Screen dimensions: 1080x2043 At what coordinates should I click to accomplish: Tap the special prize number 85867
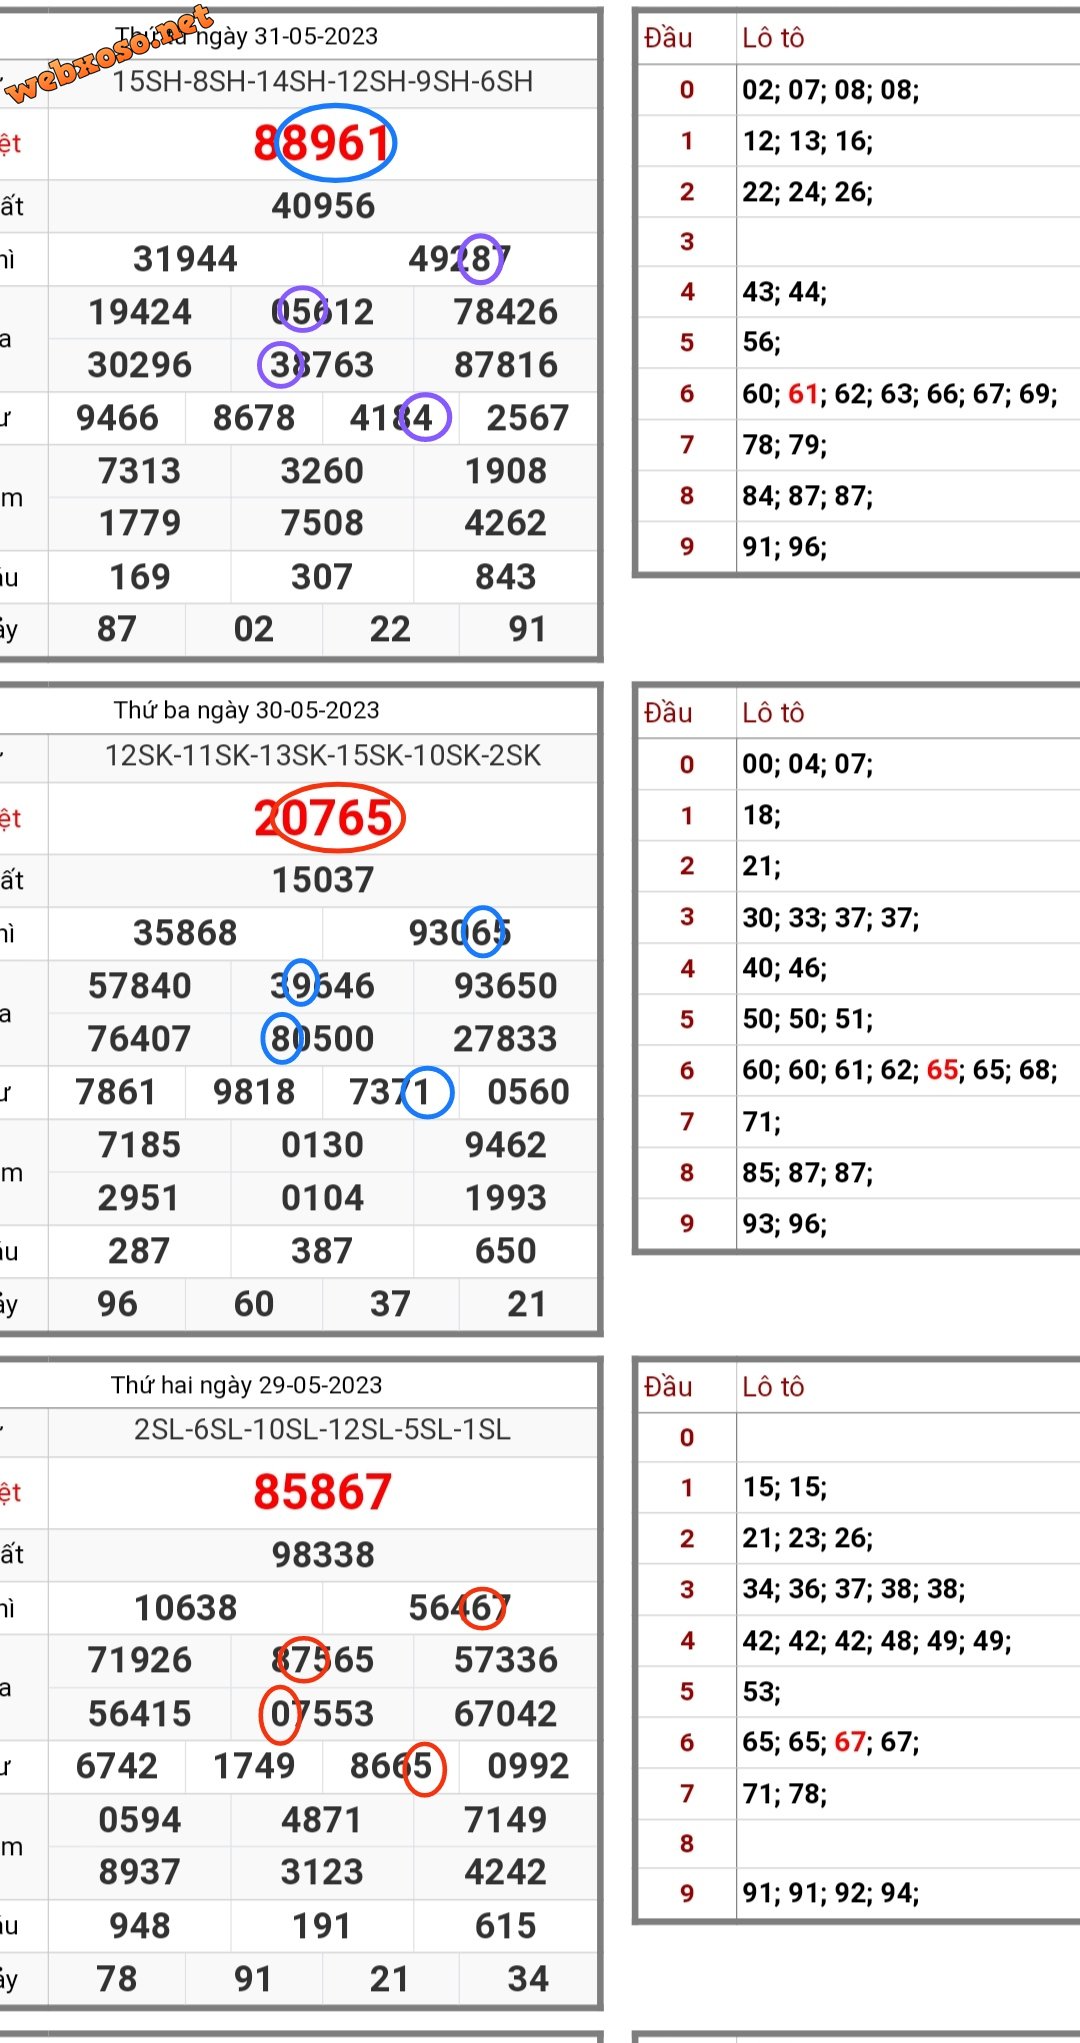(322, 1492)
